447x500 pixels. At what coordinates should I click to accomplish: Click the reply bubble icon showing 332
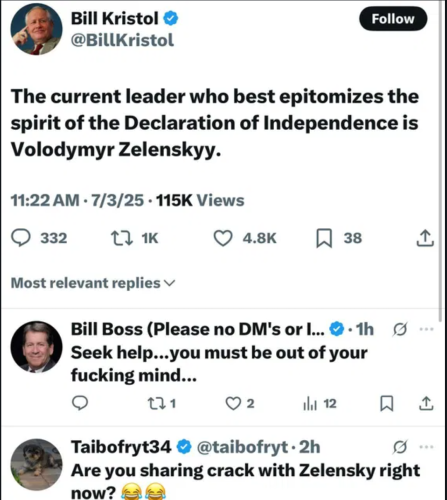pyautogui.click(x=21, y=238)
